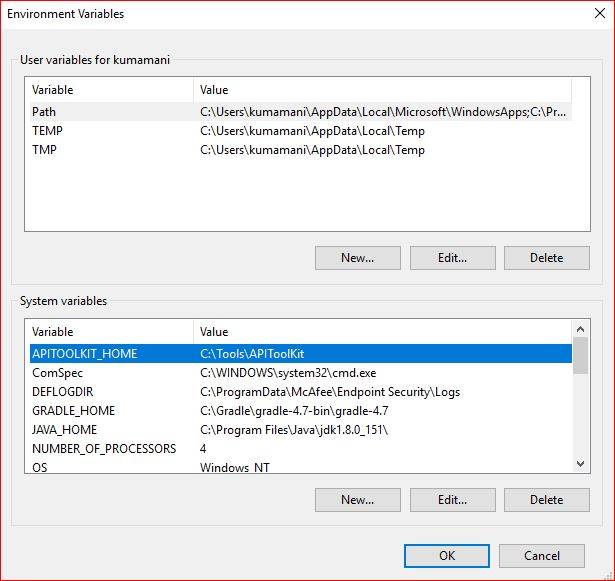Image resolution: width=615 pixels, height=581 pixels.
Task: Click the Path value starting C:\Users\kumamani\AppData\Local\Microsoft
Action: pos(383,112)
